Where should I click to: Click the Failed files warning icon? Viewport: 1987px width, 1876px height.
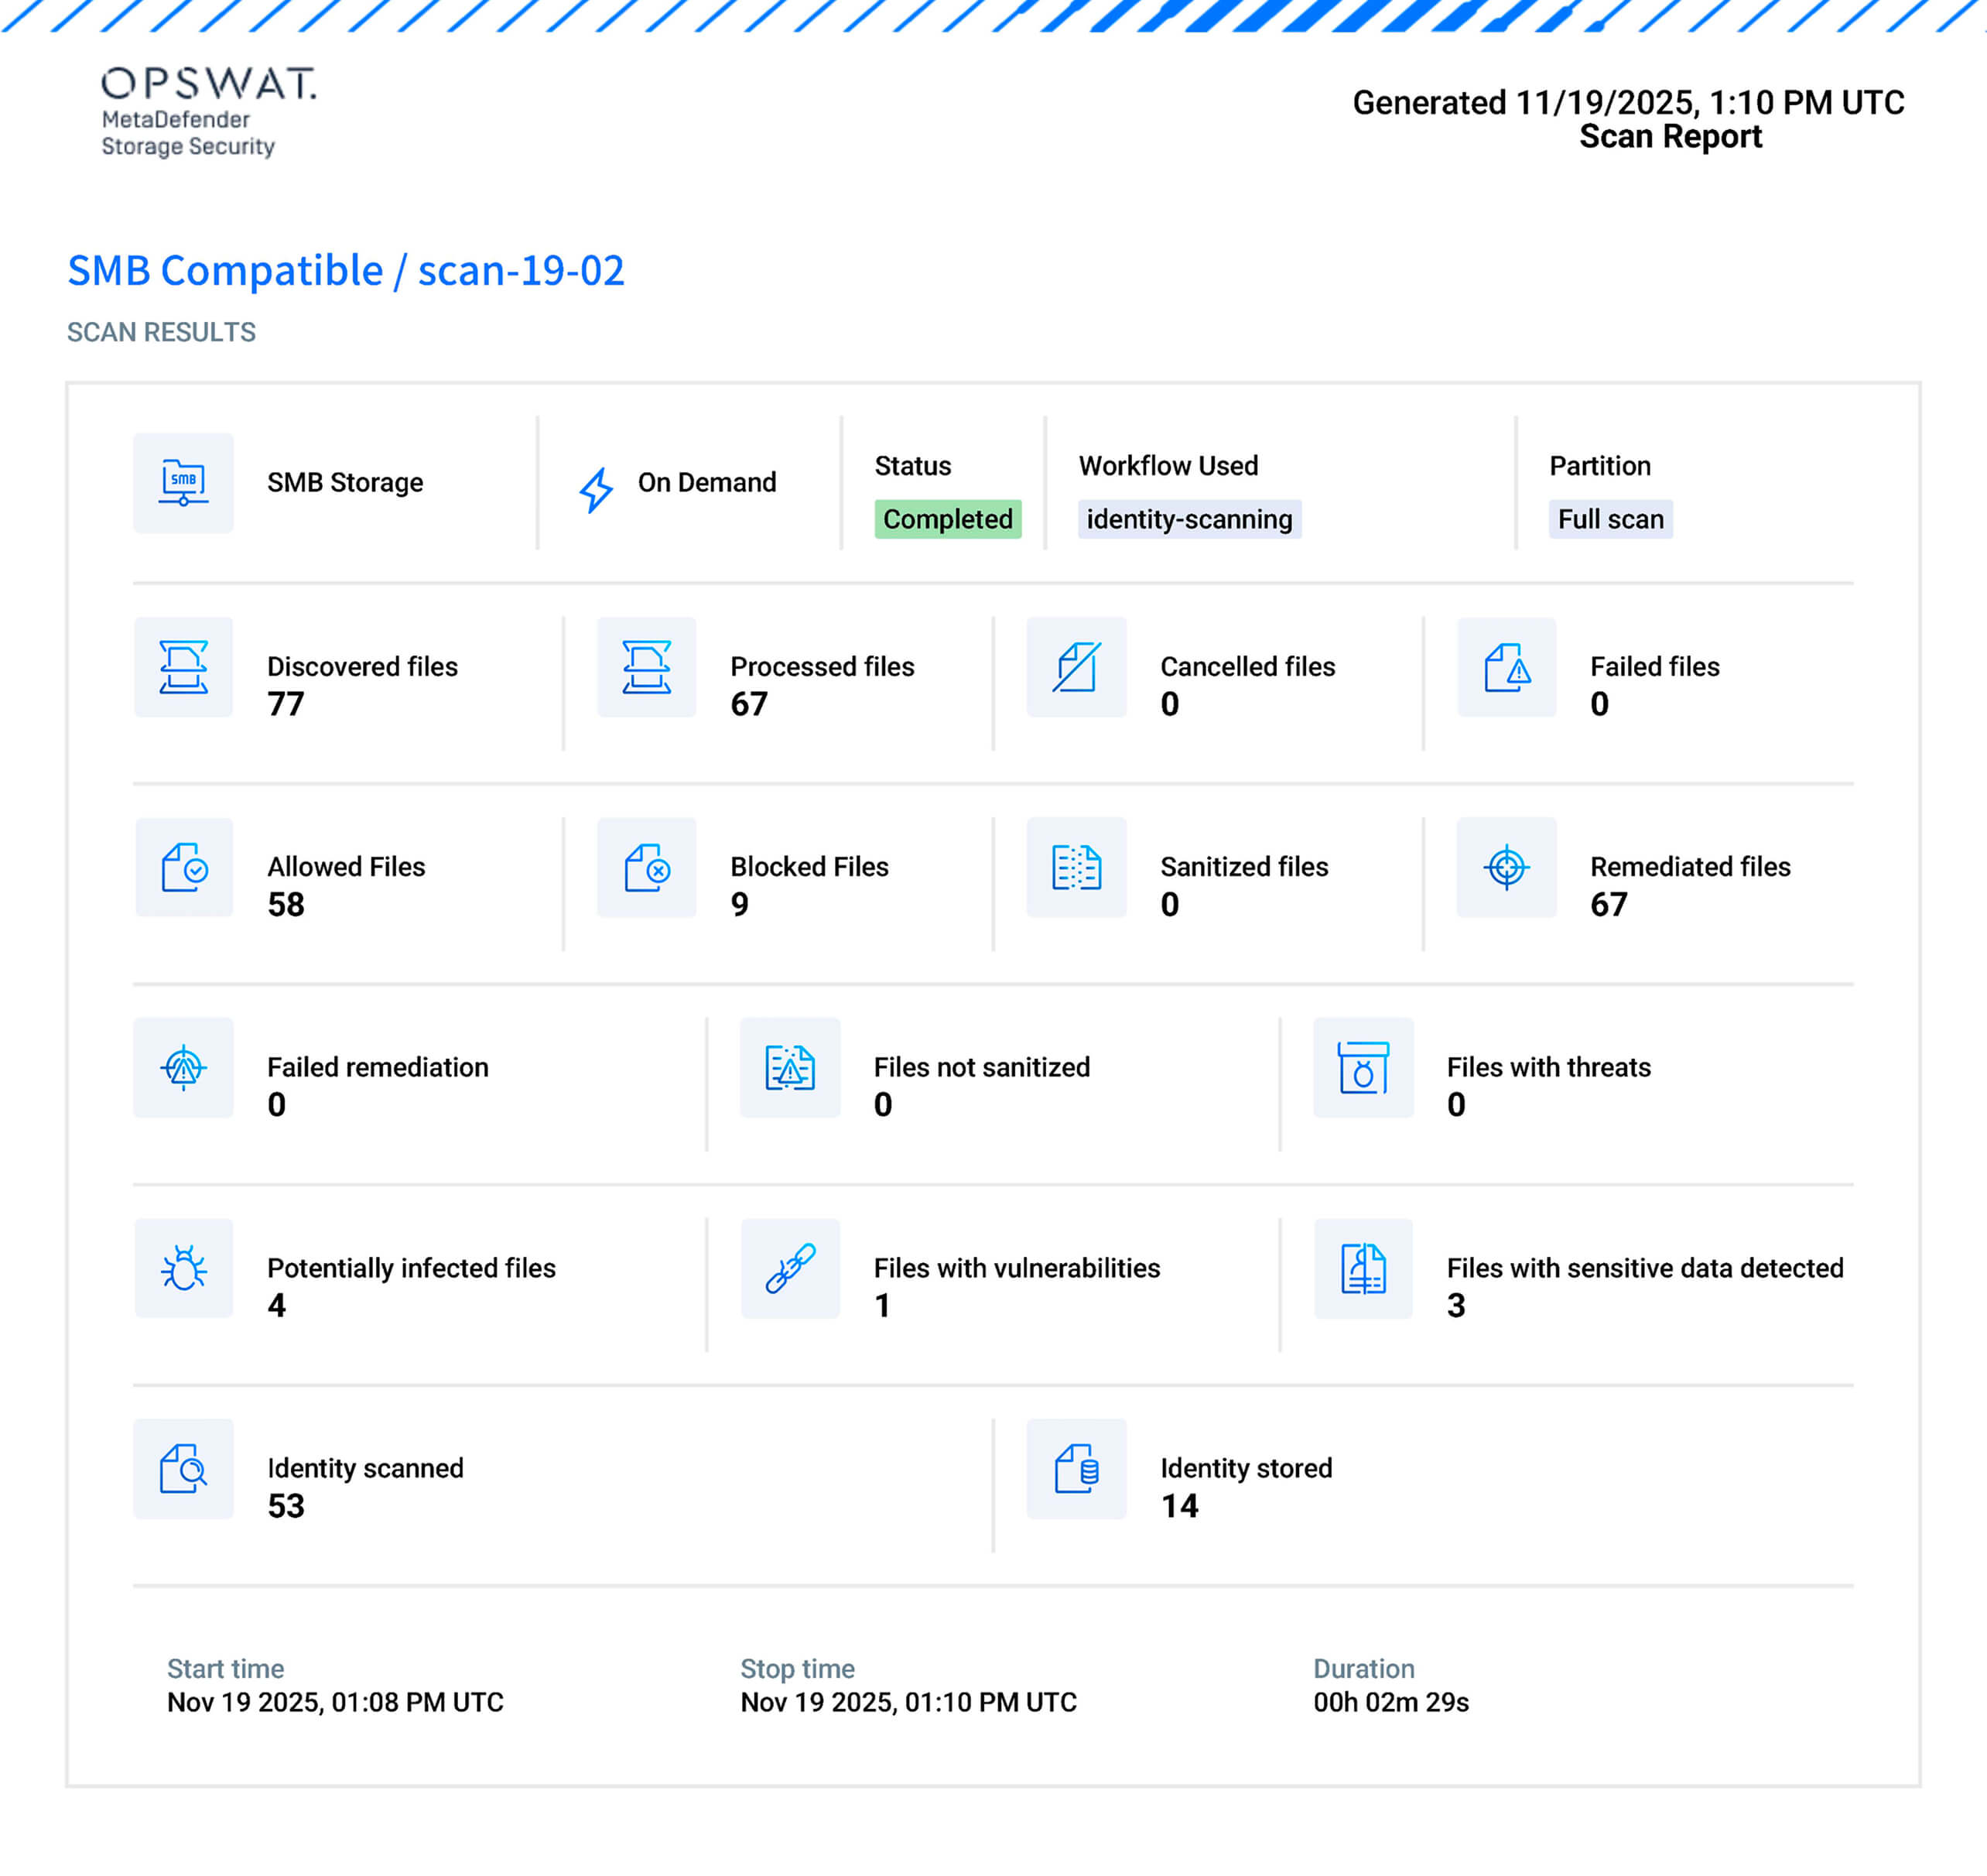tap(1506, 668)
